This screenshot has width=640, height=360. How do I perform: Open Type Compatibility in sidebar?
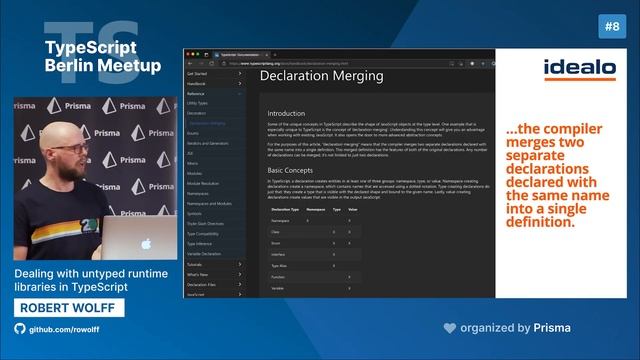click(x=203, y=234)
